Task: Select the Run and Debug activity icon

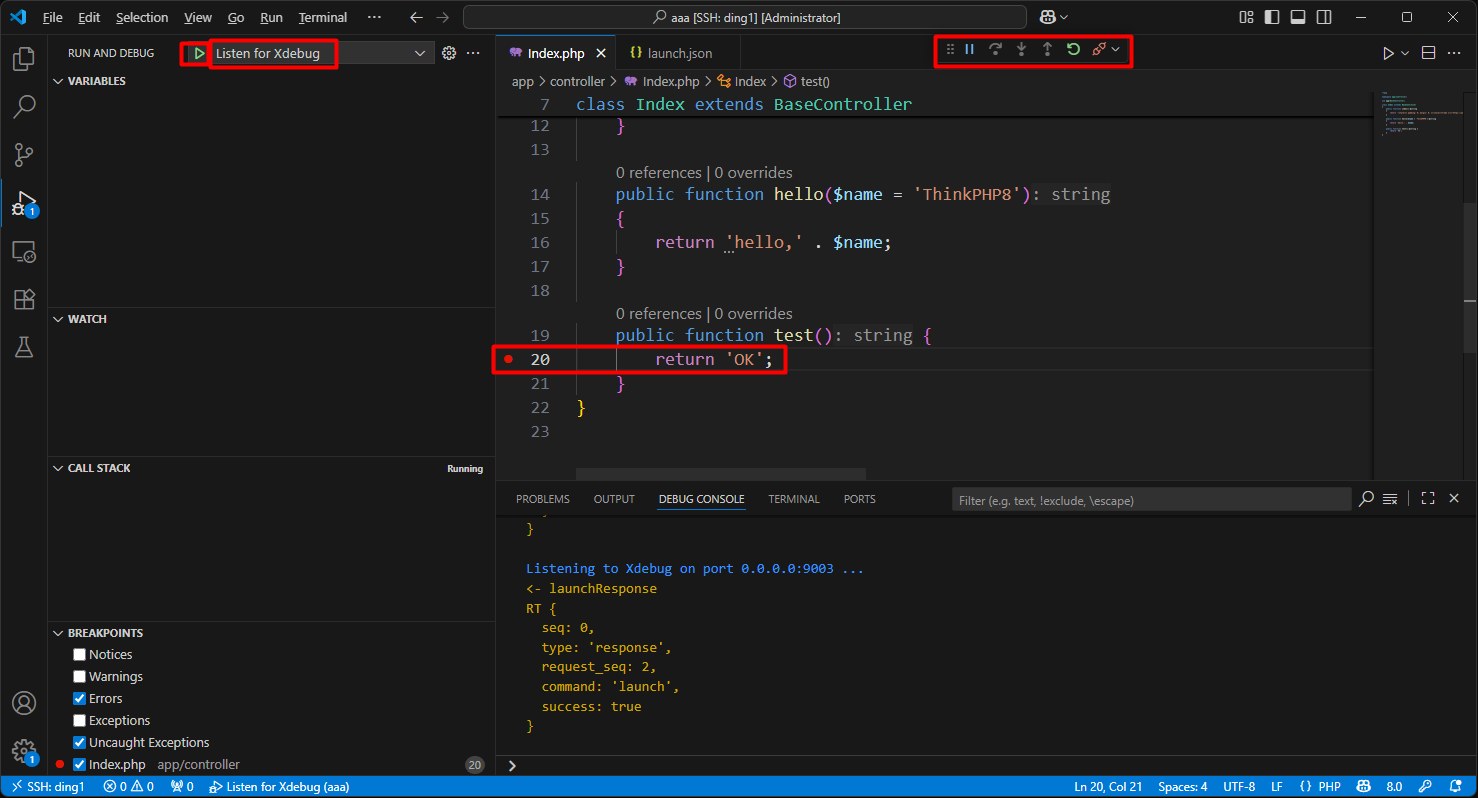Action: (x=24, y=204)
